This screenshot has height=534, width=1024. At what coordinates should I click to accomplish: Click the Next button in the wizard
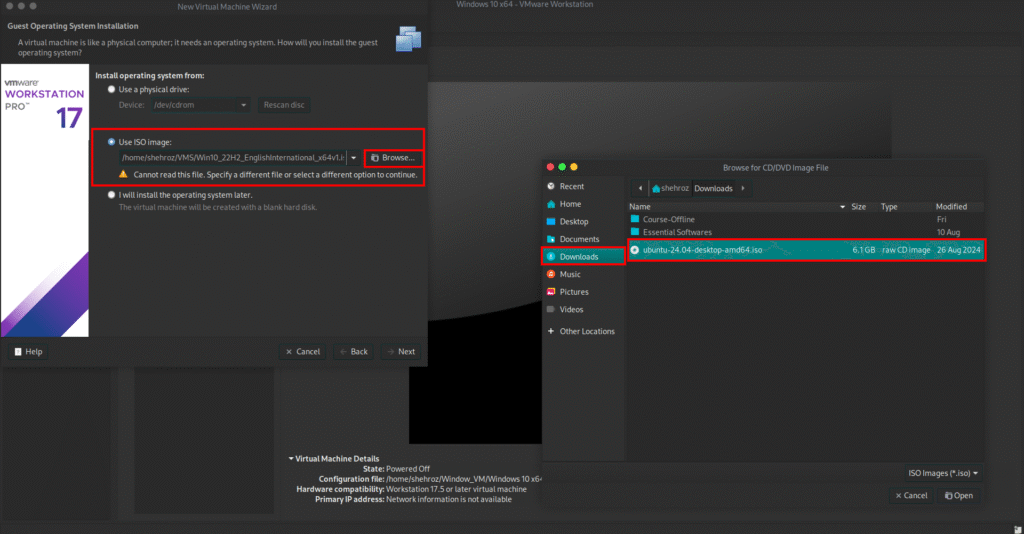coord(401,351)
